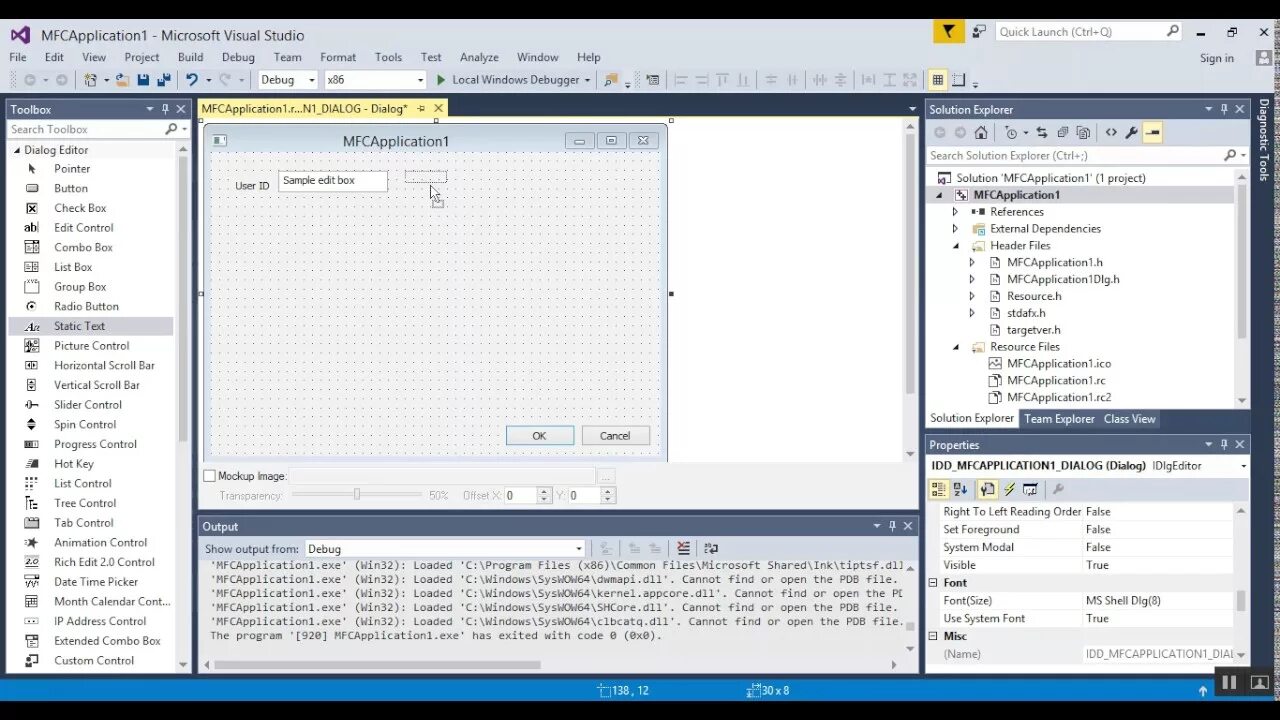Screen dimensions: 1280x720
Task: Select Picture Control in Toolbox
Action: coord(91,346)
